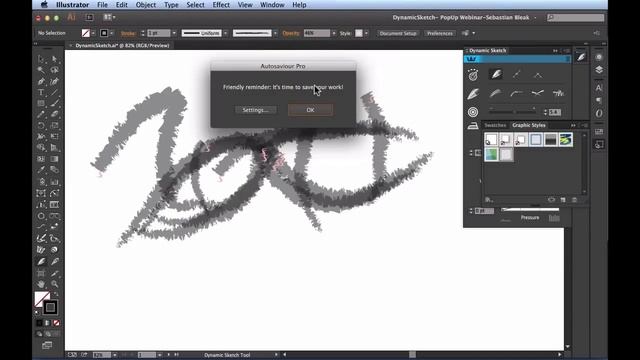Open the Style dropdown arrow
Image resolution: width=640 pixels, height=360 pixels.
click(x=366, y=33)
